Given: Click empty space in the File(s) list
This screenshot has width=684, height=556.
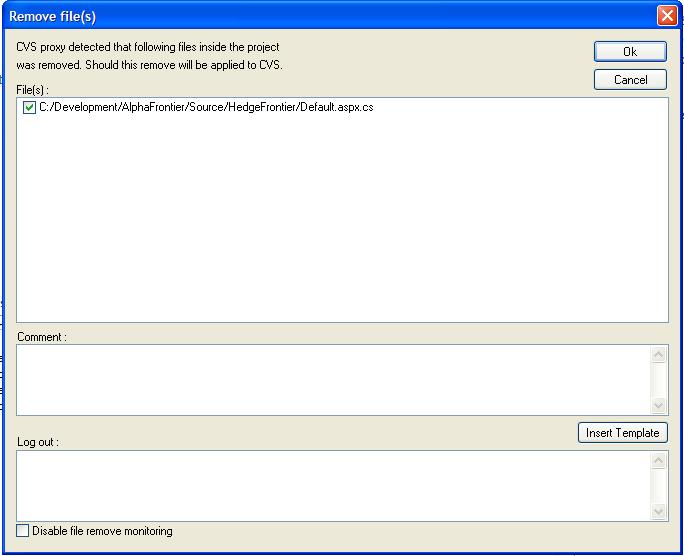Looking at the screenshot, I should click(340, 220).
